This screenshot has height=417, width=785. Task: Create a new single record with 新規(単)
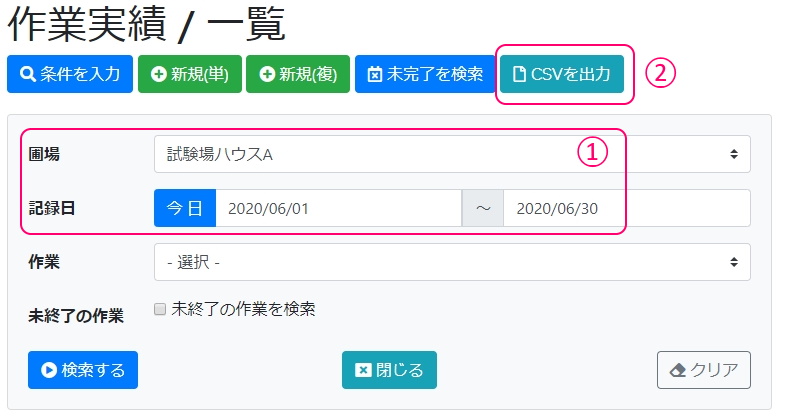190,74
